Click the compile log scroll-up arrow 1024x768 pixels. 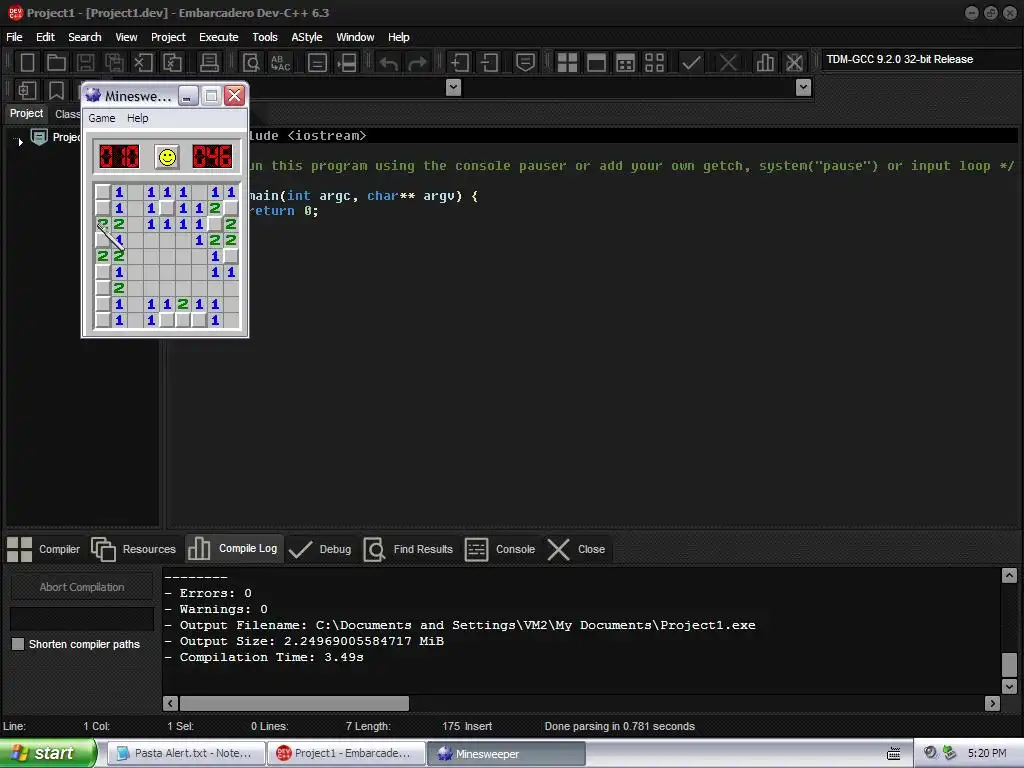coord(1009,575)
